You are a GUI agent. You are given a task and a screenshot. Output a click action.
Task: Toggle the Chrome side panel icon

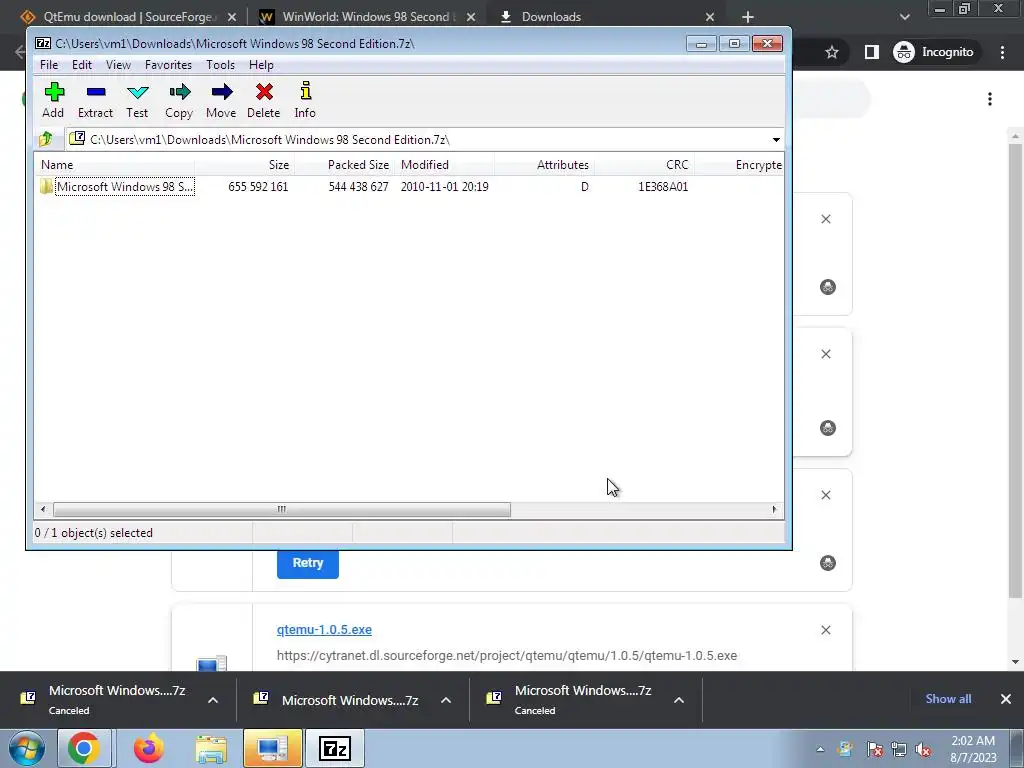pyautogui.click(x=872, y=52)
